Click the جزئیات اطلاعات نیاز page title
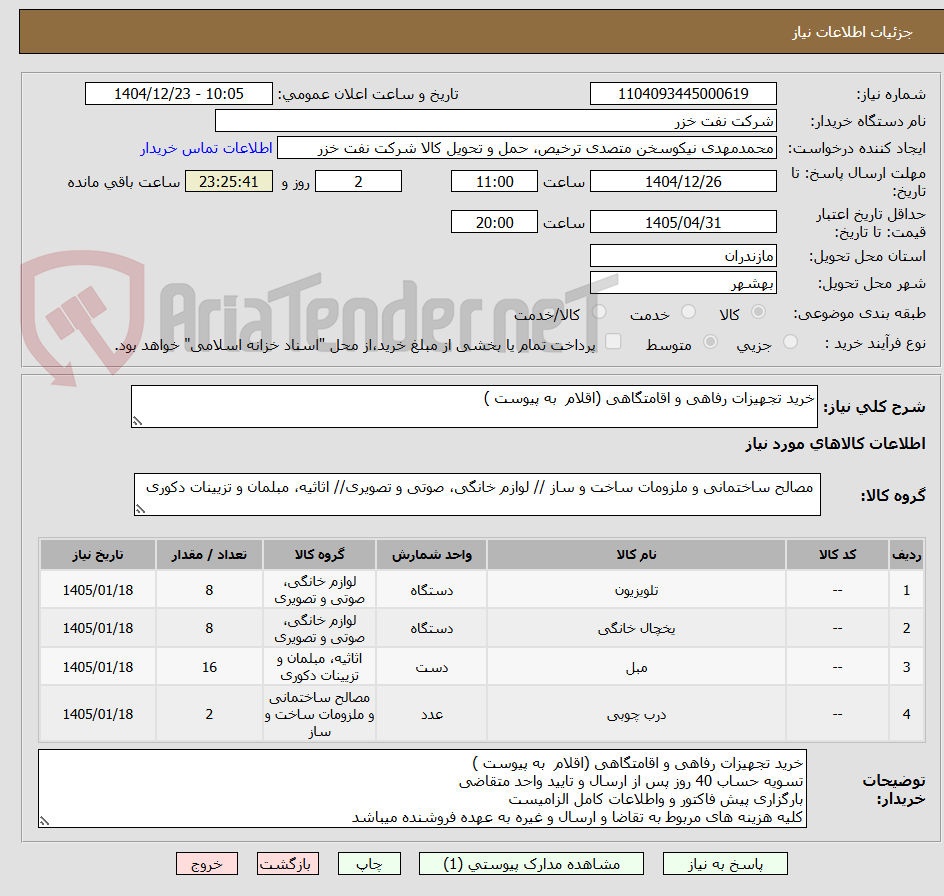944x896 pixels. pos(852,32)
